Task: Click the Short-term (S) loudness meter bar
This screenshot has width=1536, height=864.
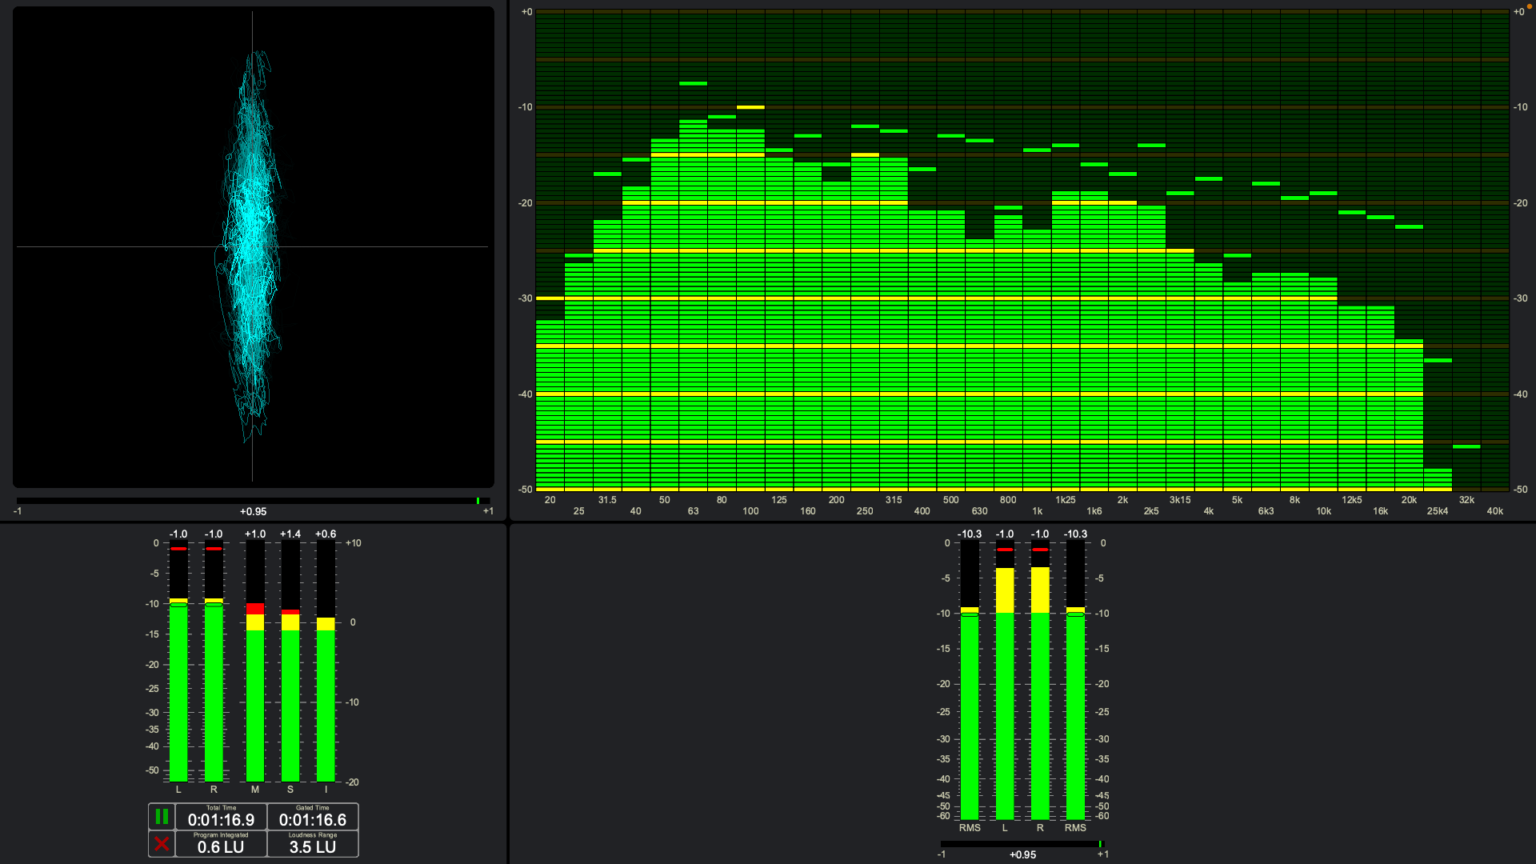Action: pos(290,700)
